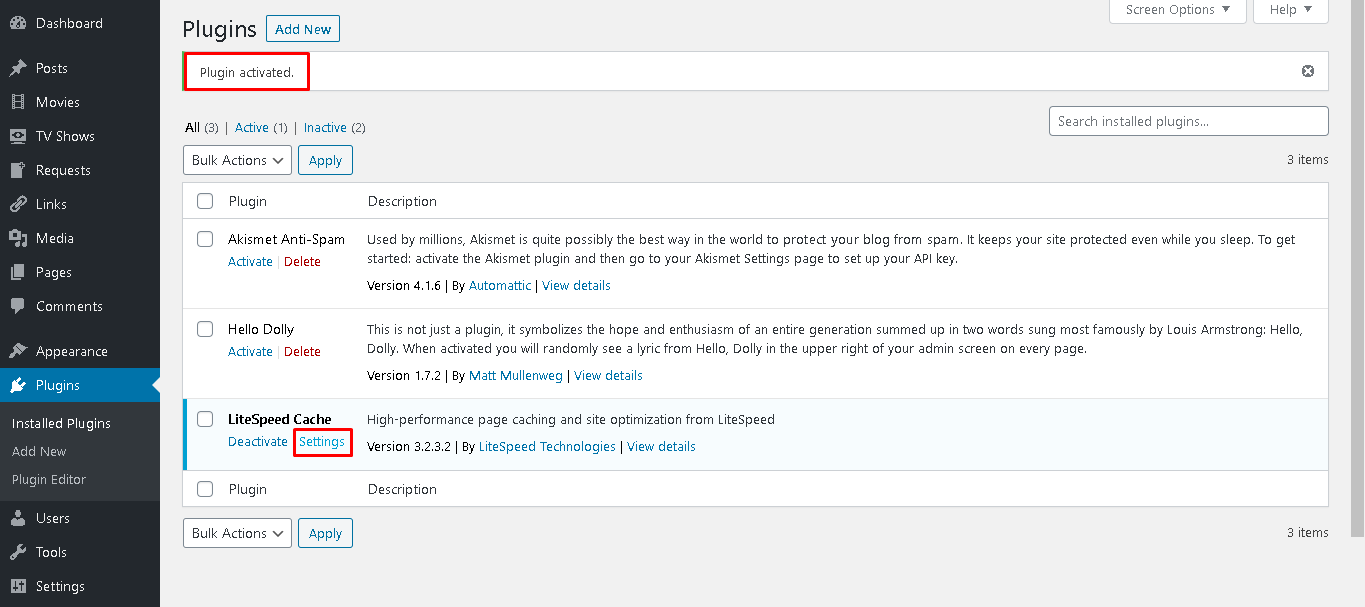
Task: Open the Media icon in sidebar
Action: 18,238
